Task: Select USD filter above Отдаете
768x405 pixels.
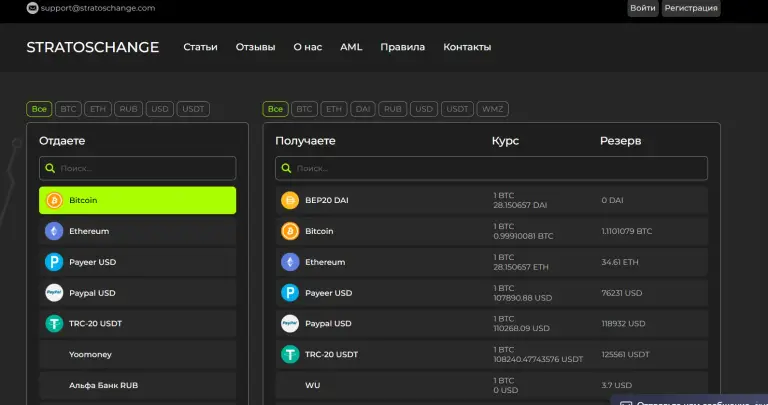Action: pyautogui.click(x=160, y=109)
